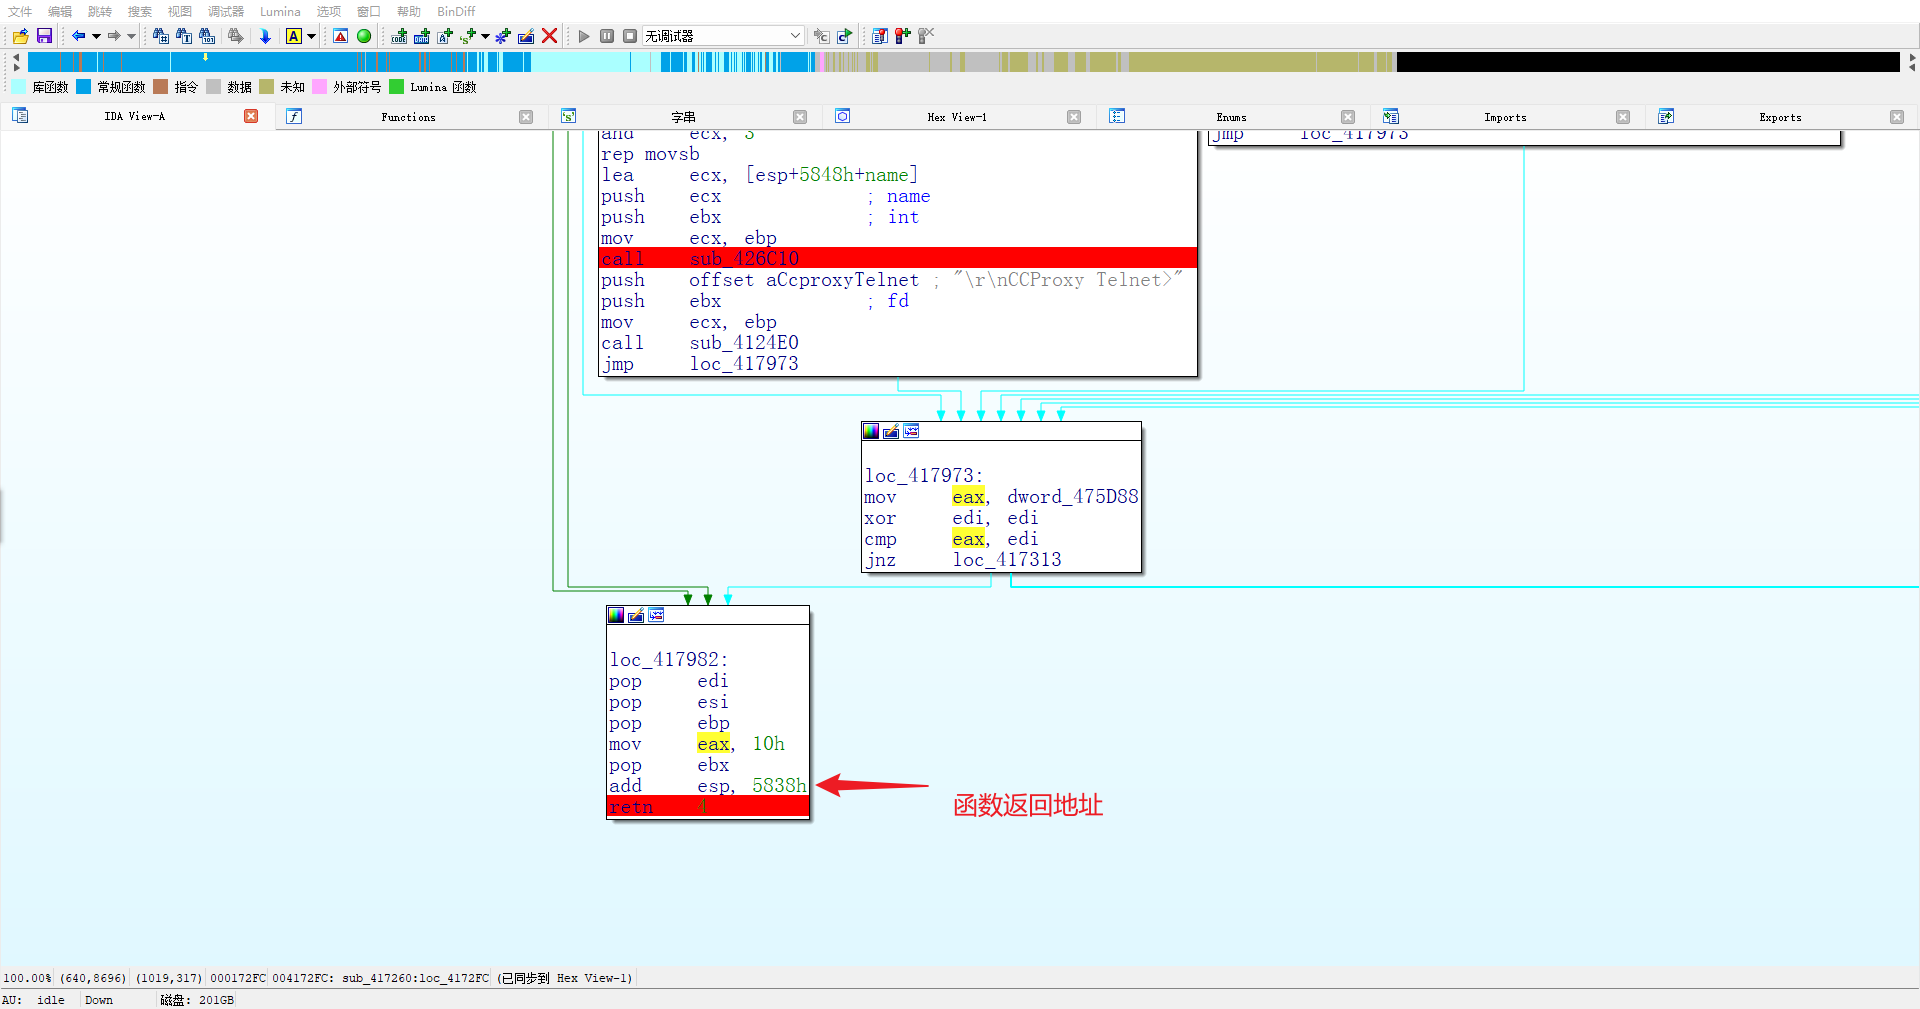Click the blue down arrow jump icon
Viewport: 1920px width, 1009px height.
(x=265, y=36)
